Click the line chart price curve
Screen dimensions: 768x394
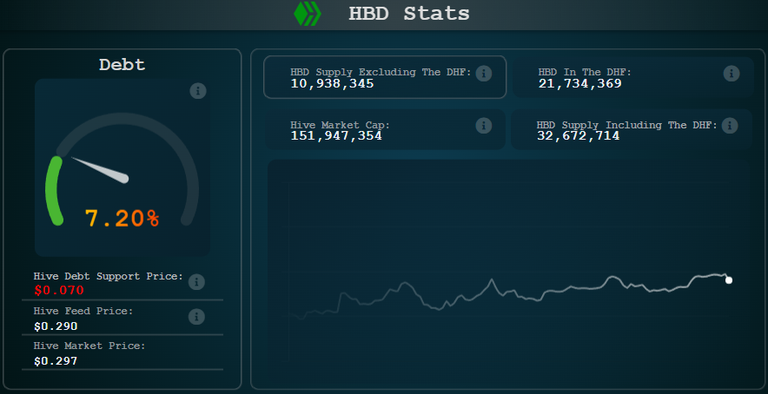pos(509,296)
